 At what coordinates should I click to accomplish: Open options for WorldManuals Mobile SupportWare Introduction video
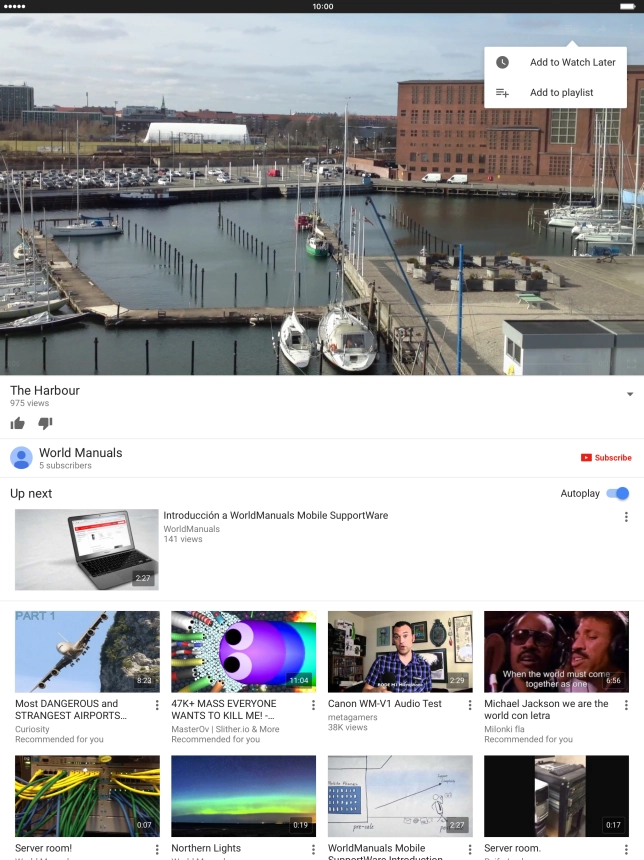(x=470, y=849)
